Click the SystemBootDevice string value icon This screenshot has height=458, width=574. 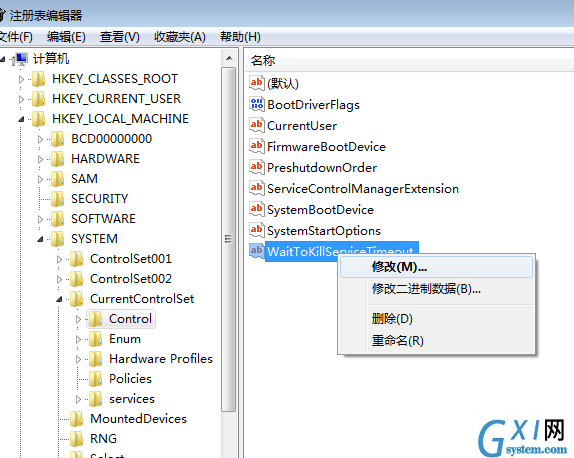[x=257, y=209]
